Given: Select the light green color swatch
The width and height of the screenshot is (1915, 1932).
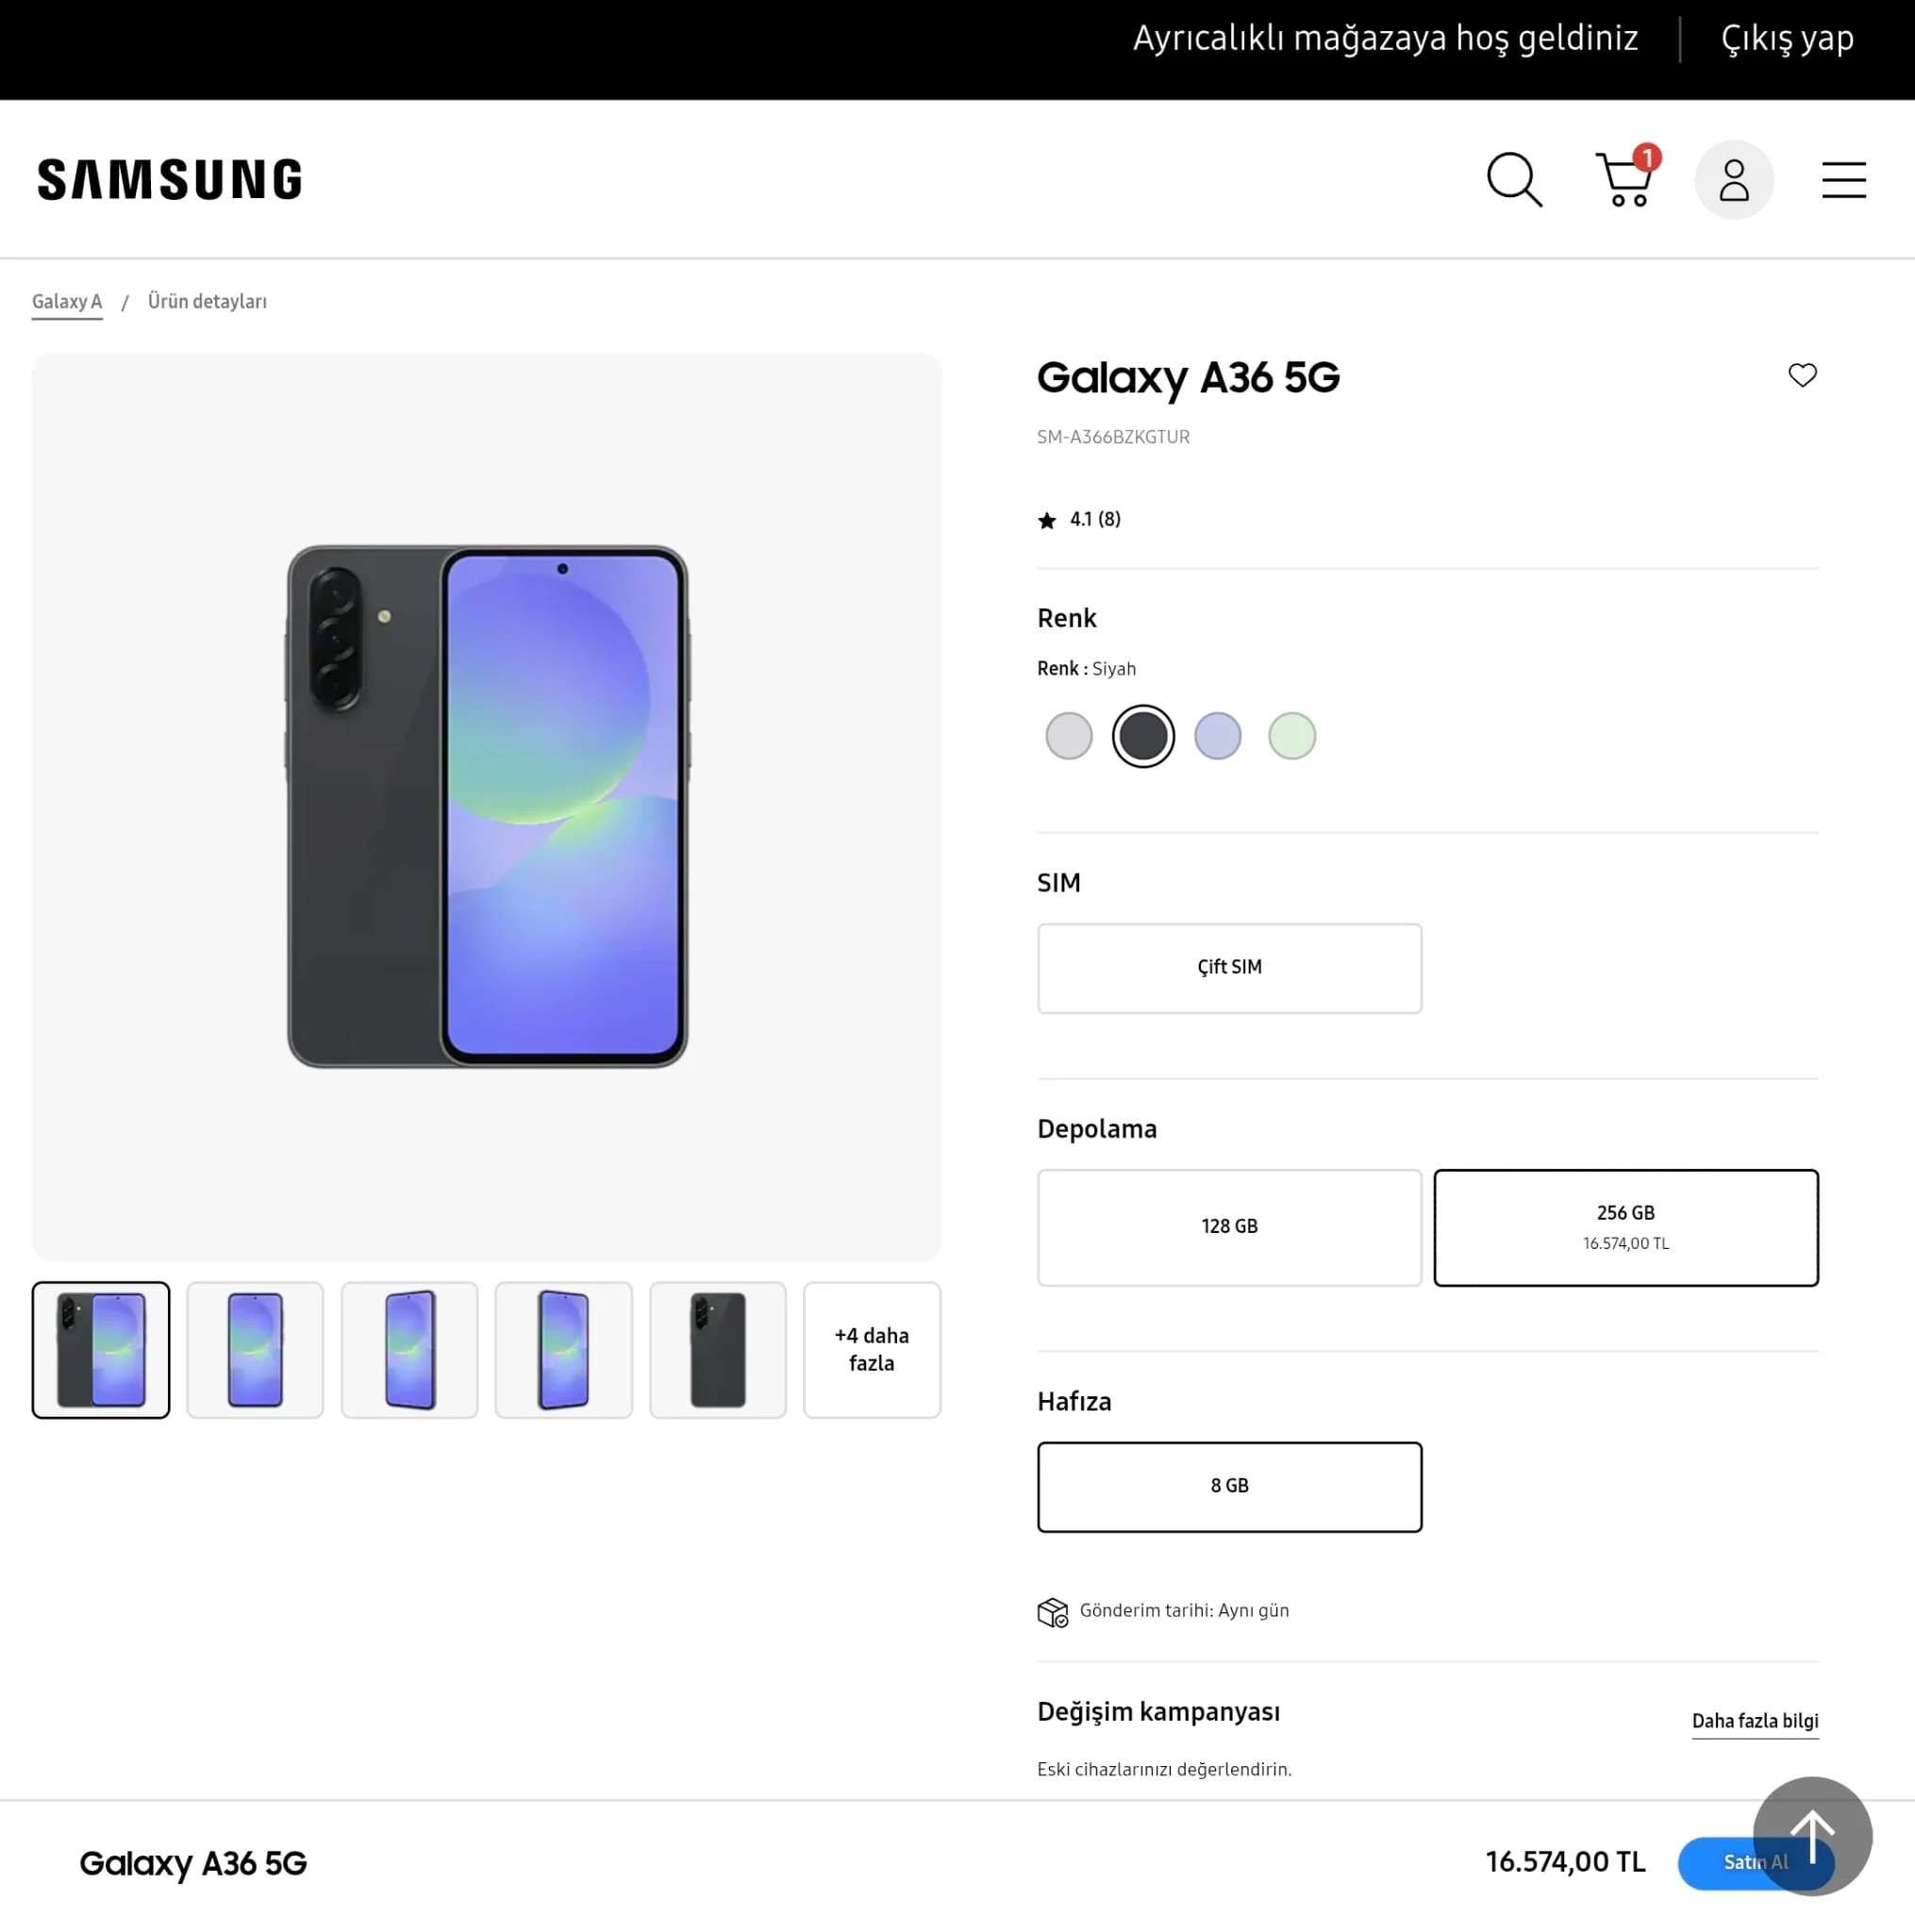Looking at the screenshot, I should point(1291,736).
